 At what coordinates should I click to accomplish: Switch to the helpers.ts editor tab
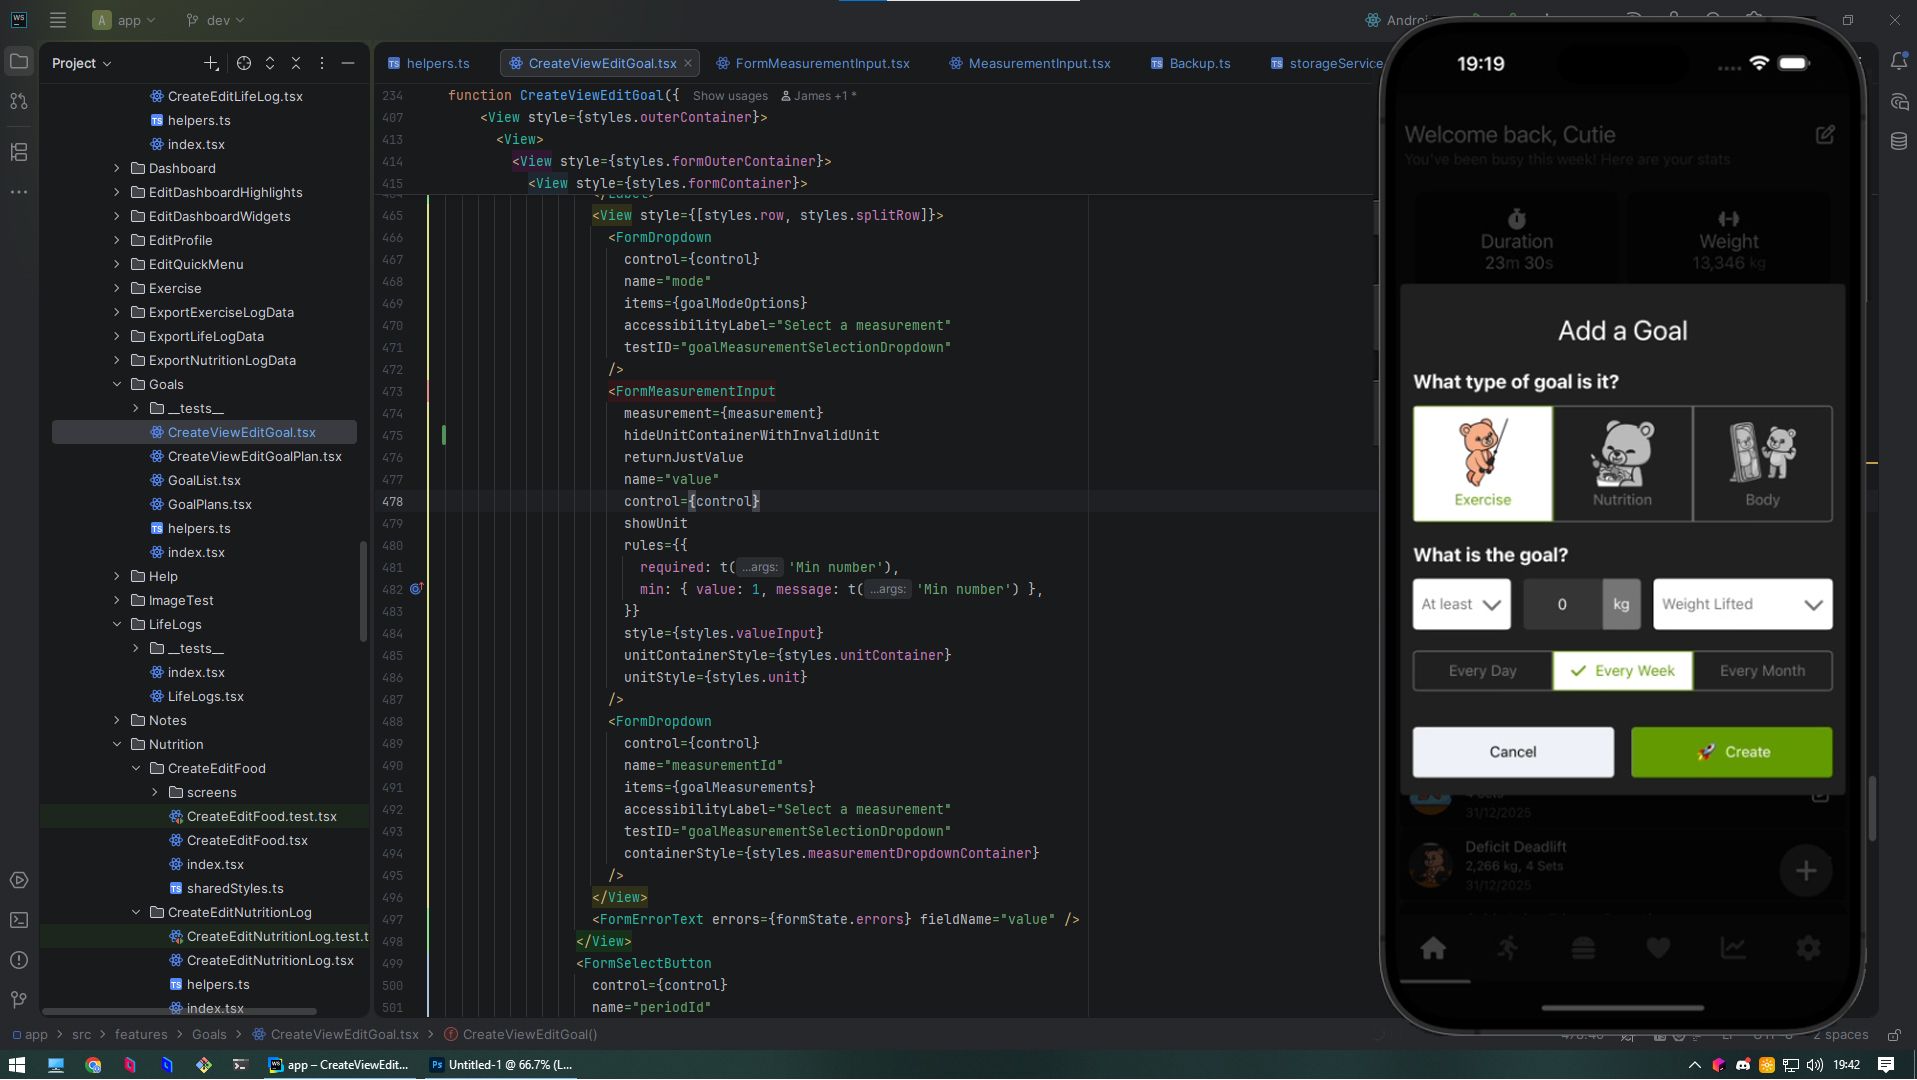coord(437,63)
